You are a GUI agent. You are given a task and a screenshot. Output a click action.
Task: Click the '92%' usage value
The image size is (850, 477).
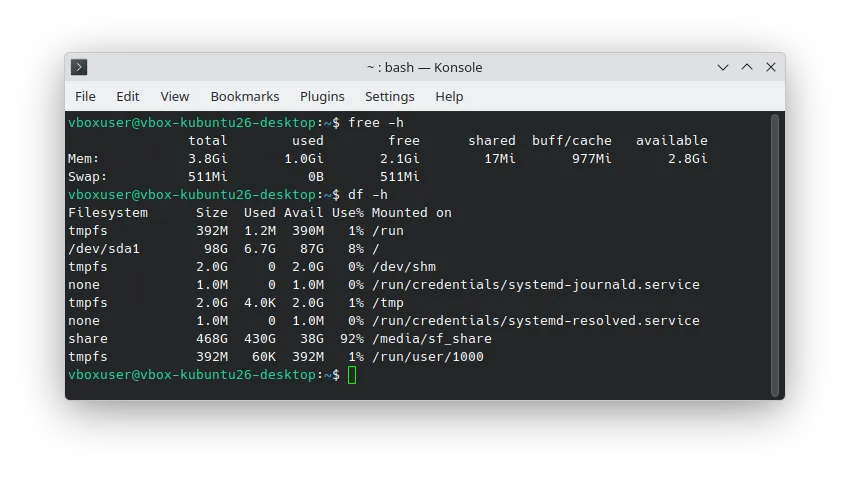coord(352,339)
